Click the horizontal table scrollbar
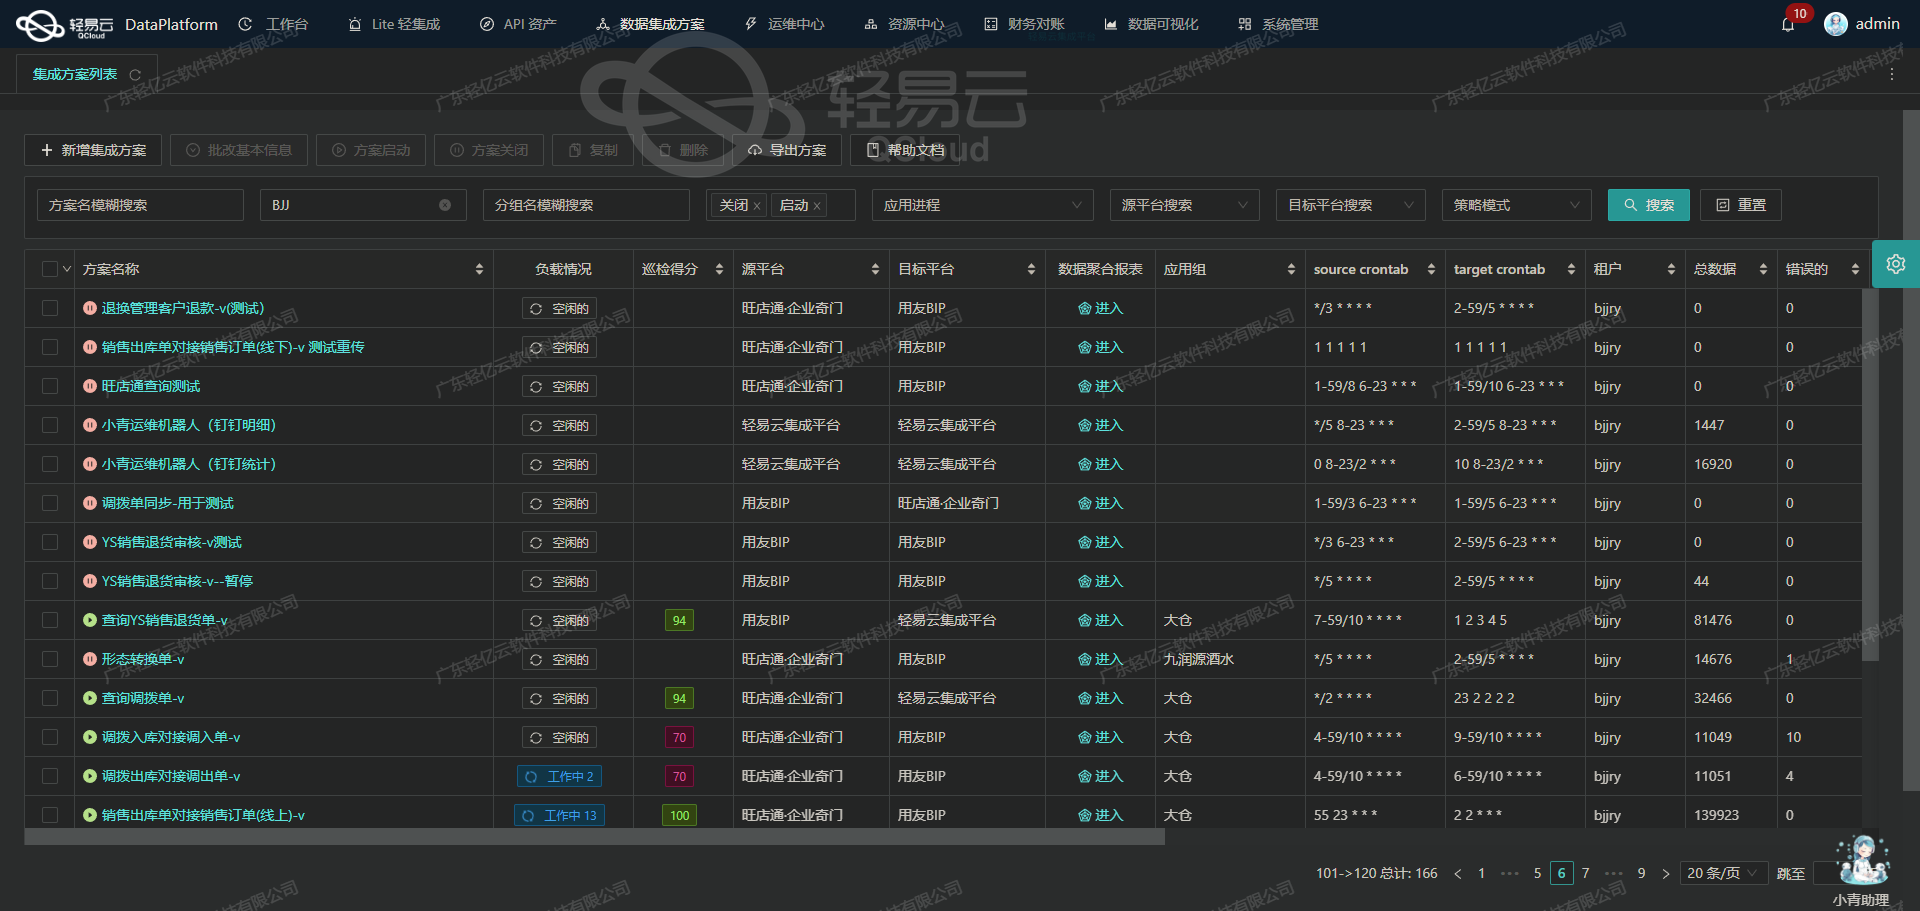1920x911 pixels. 594,837
